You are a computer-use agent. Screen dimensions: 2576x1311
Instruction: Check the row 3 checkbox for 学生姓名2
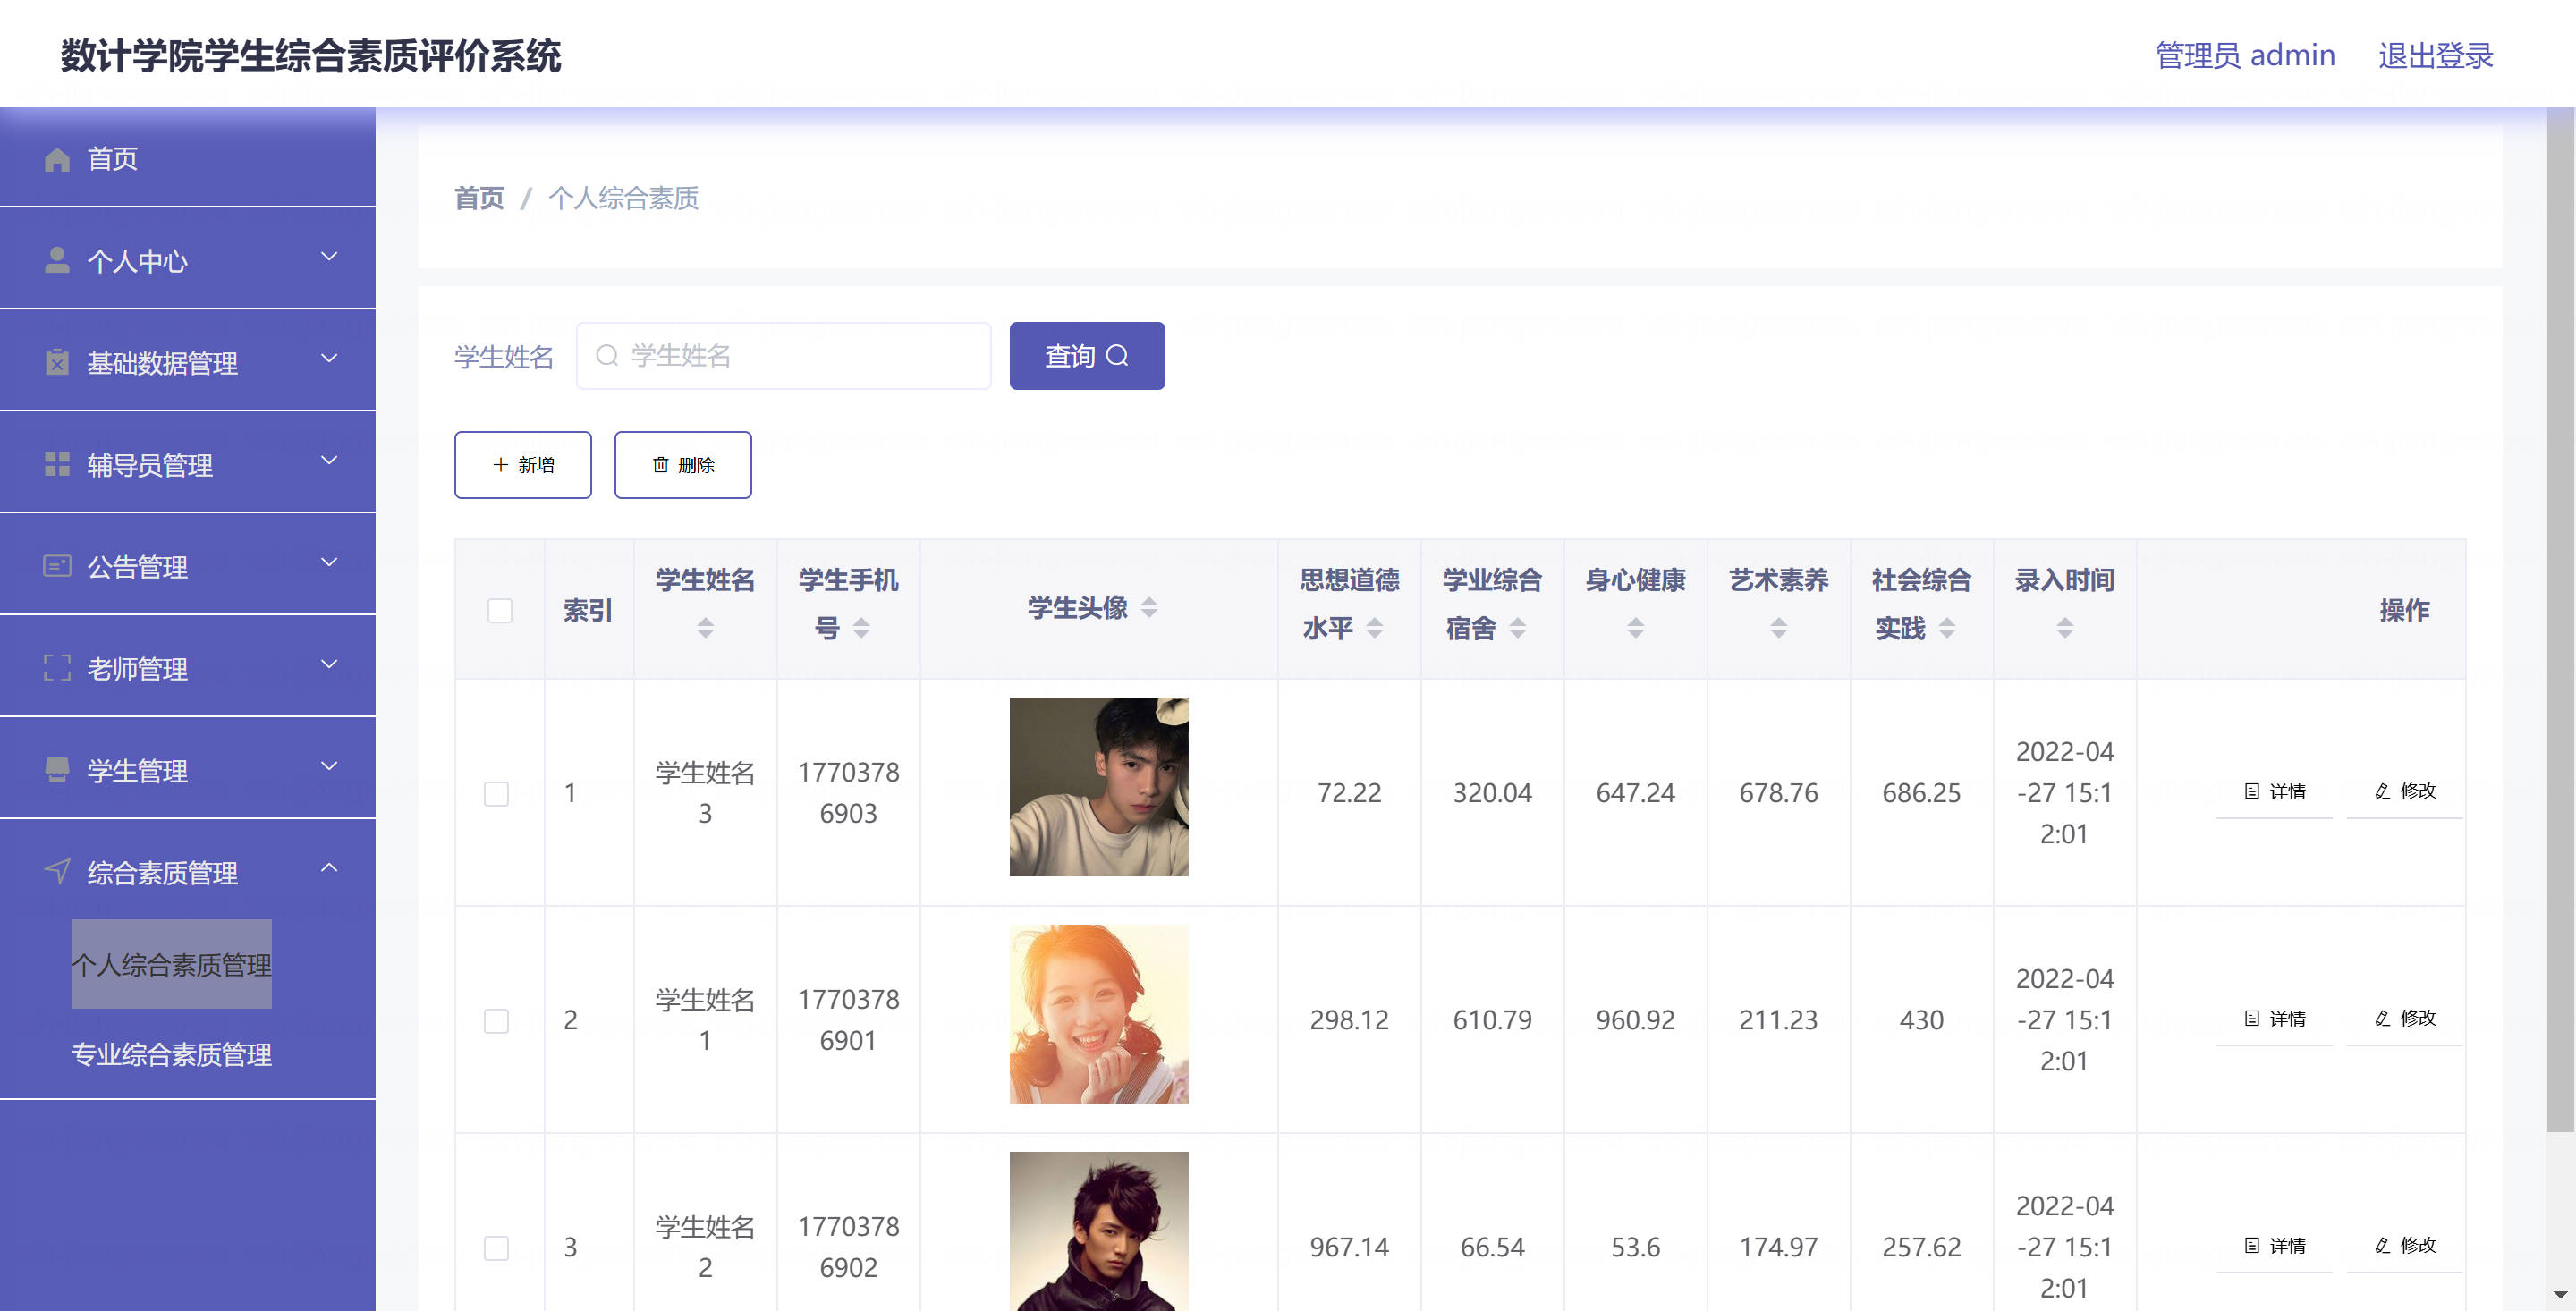tap(496, 1248)
